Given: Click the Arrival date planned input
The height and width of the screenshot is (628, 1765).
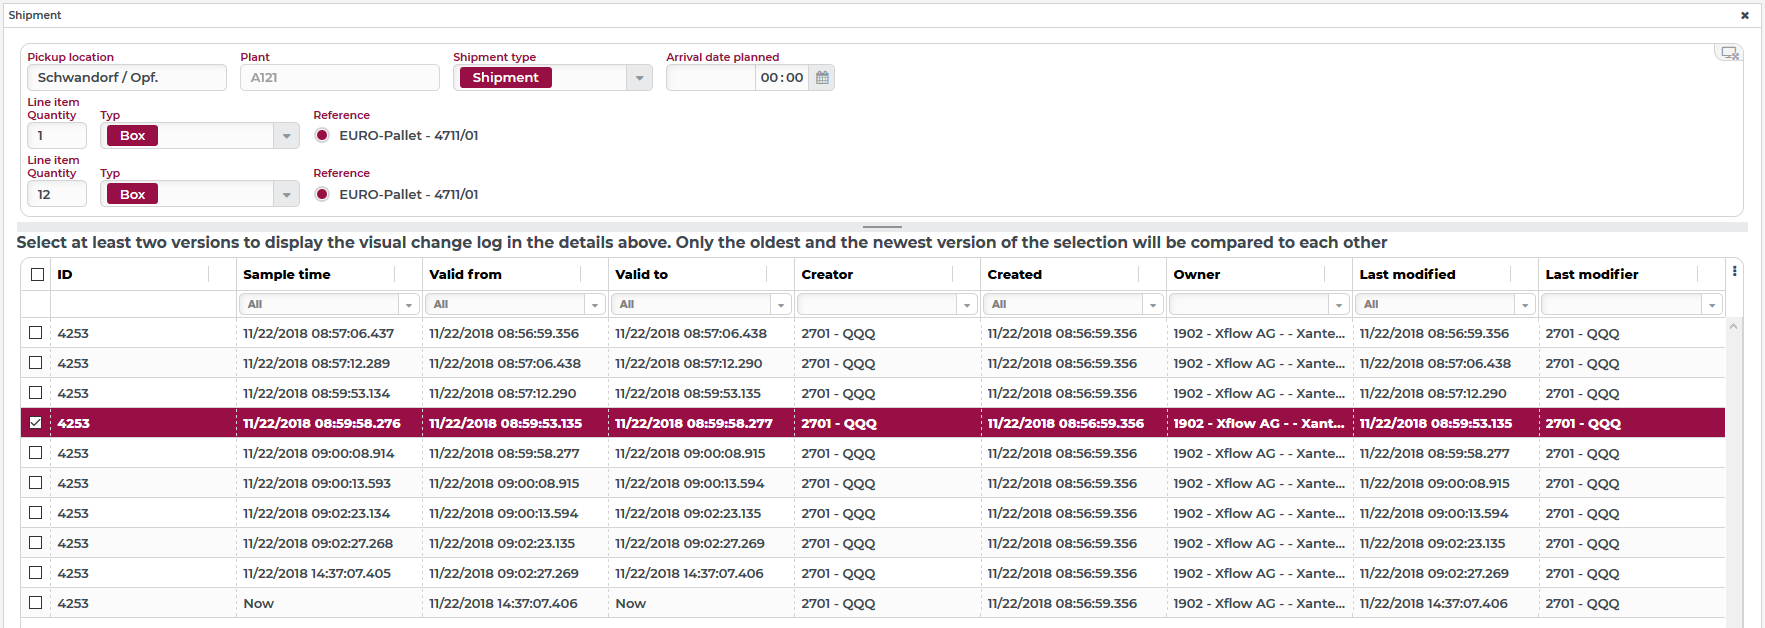Looking at the screenshot, I should tap(711, 78).
